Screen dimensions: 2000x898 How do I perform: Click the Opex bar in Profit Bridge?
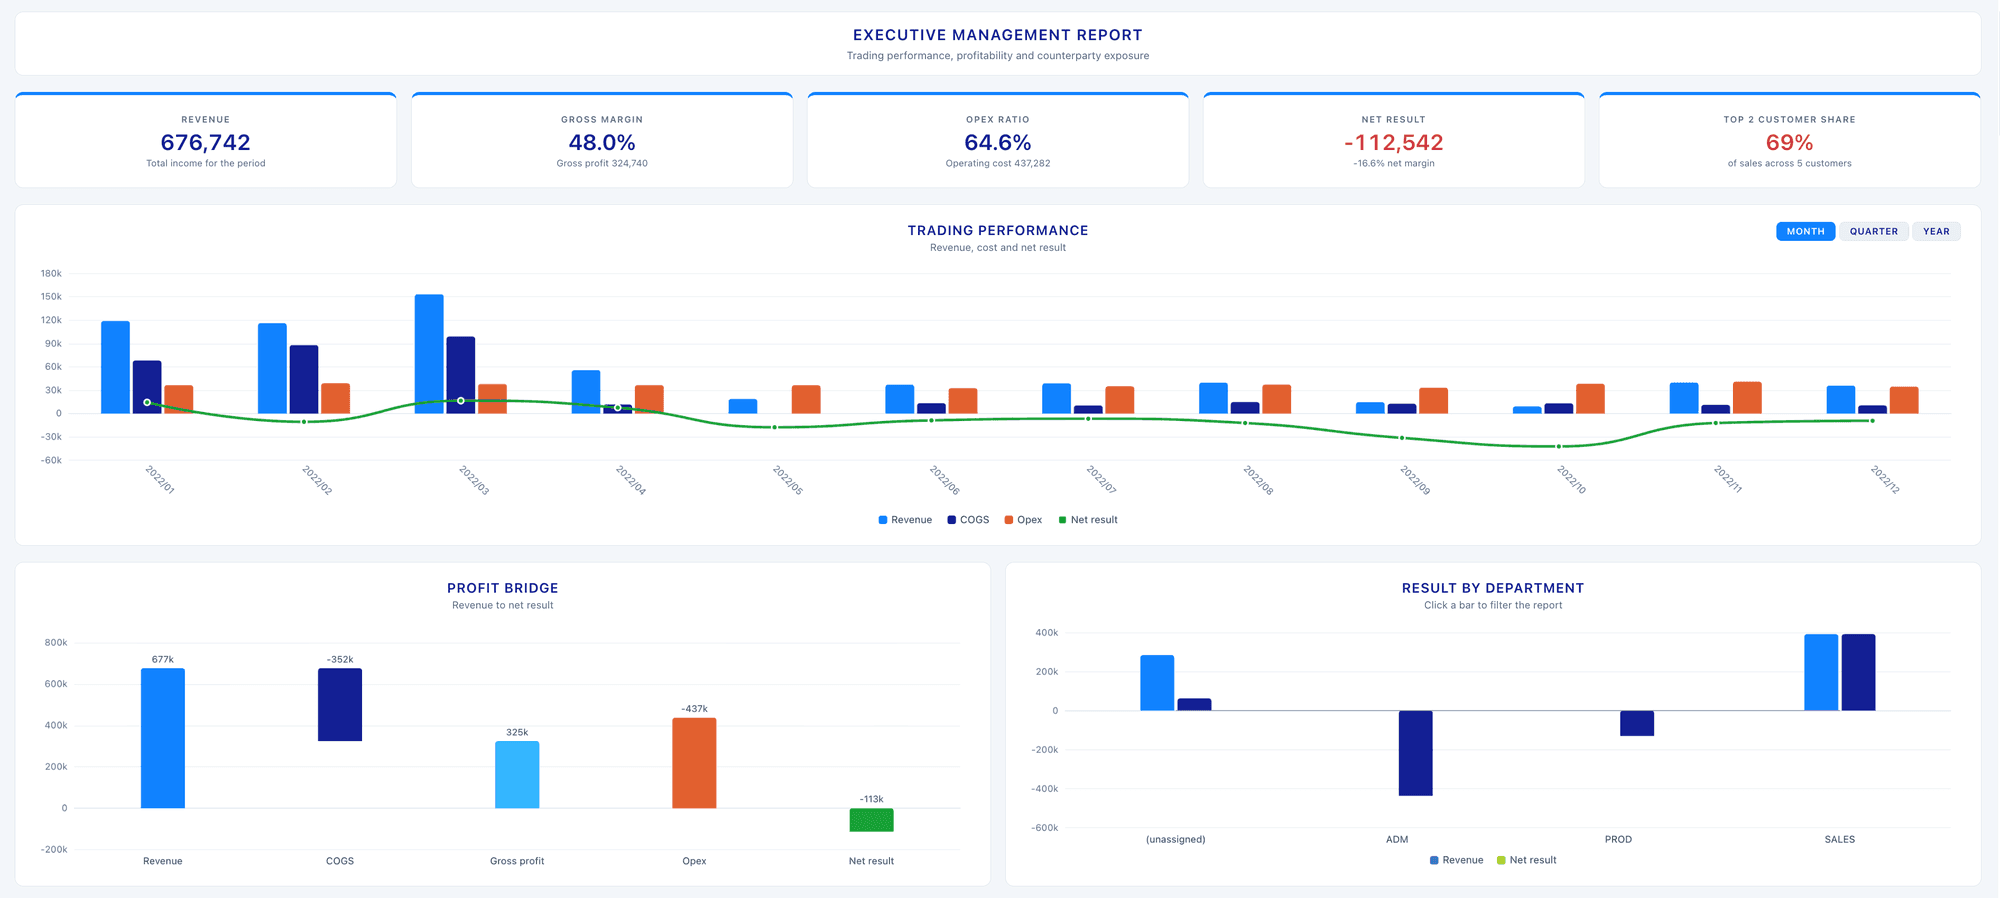(x=694, y=763)
